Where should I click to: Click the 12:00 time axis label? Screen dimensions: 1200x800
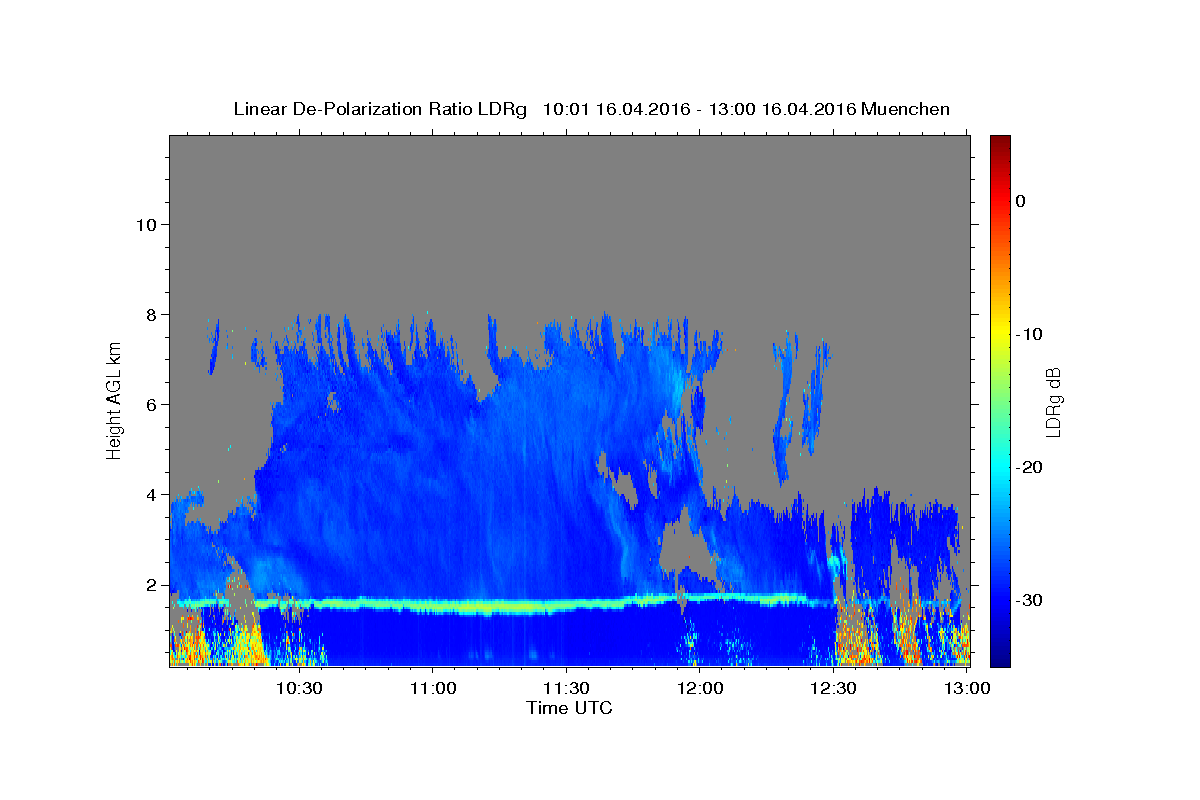click(x=700, y=688)
